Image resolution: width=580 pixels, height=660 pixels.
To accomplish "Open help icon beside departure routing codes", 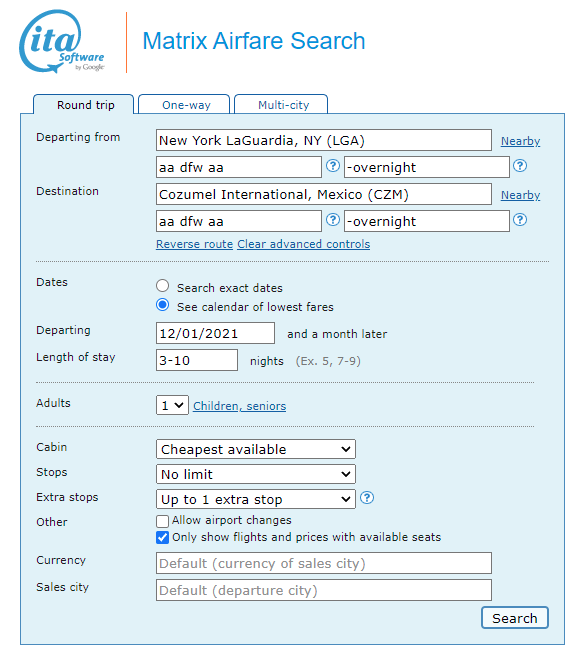I will (333, 166).
